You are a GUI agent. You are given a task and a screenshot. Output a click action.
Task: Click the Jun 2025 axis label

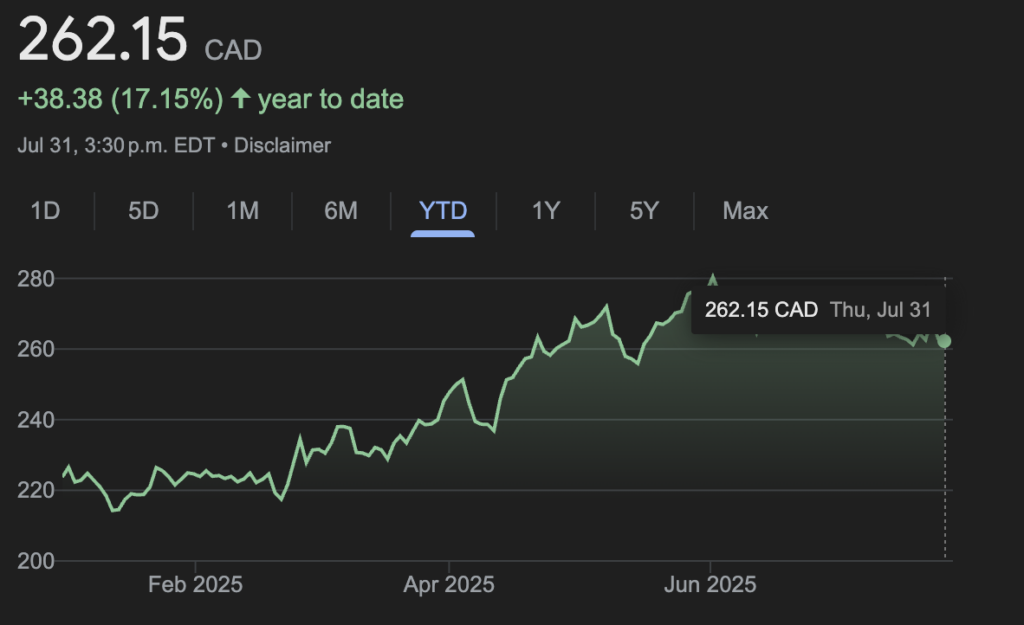point(710,585)
